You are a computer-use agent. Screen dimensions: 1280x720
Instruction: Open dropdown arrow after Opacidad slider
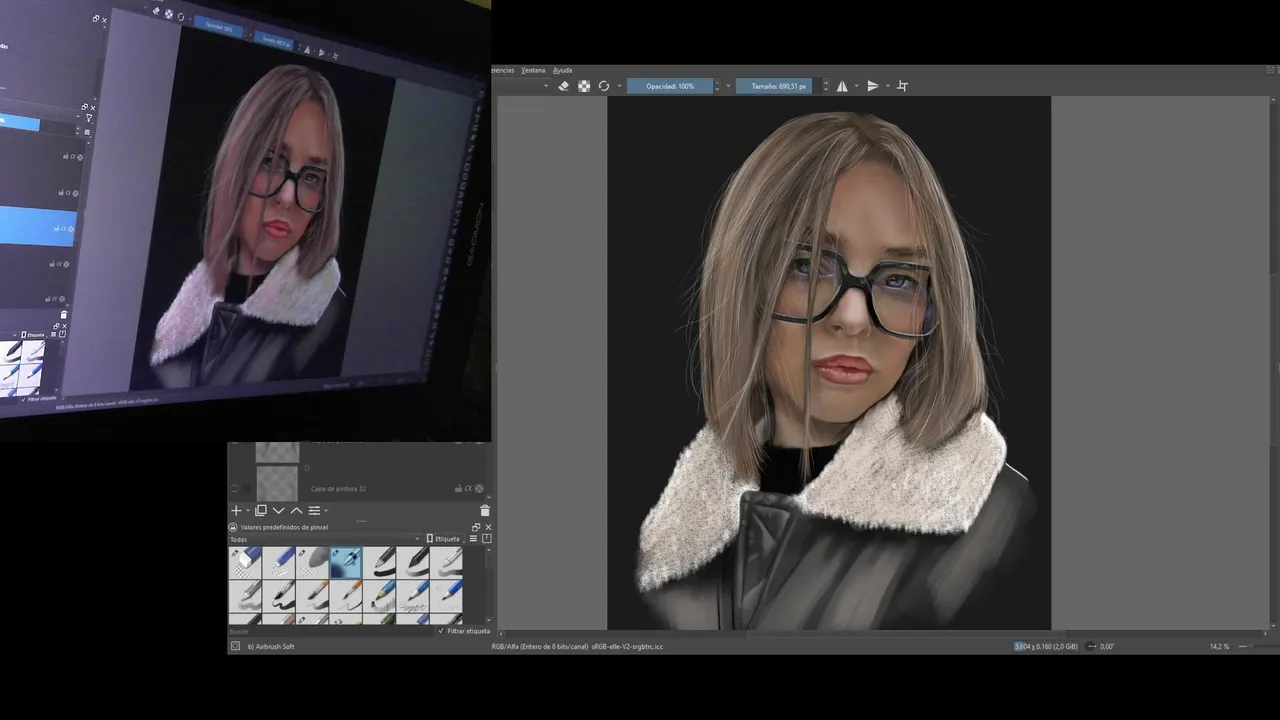click(x=727, y=86)
